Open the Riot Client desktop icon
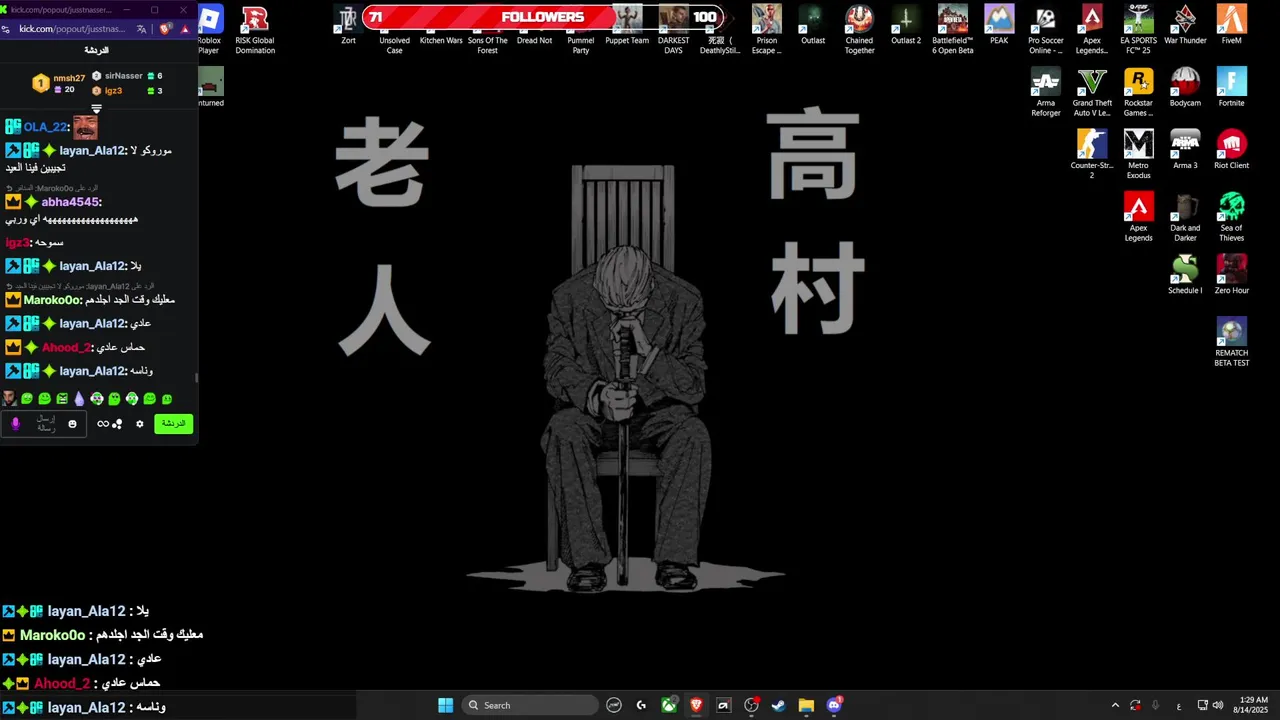This screenshot has width=1280, height=720. pyautogui.click(x=1231, y=149)
